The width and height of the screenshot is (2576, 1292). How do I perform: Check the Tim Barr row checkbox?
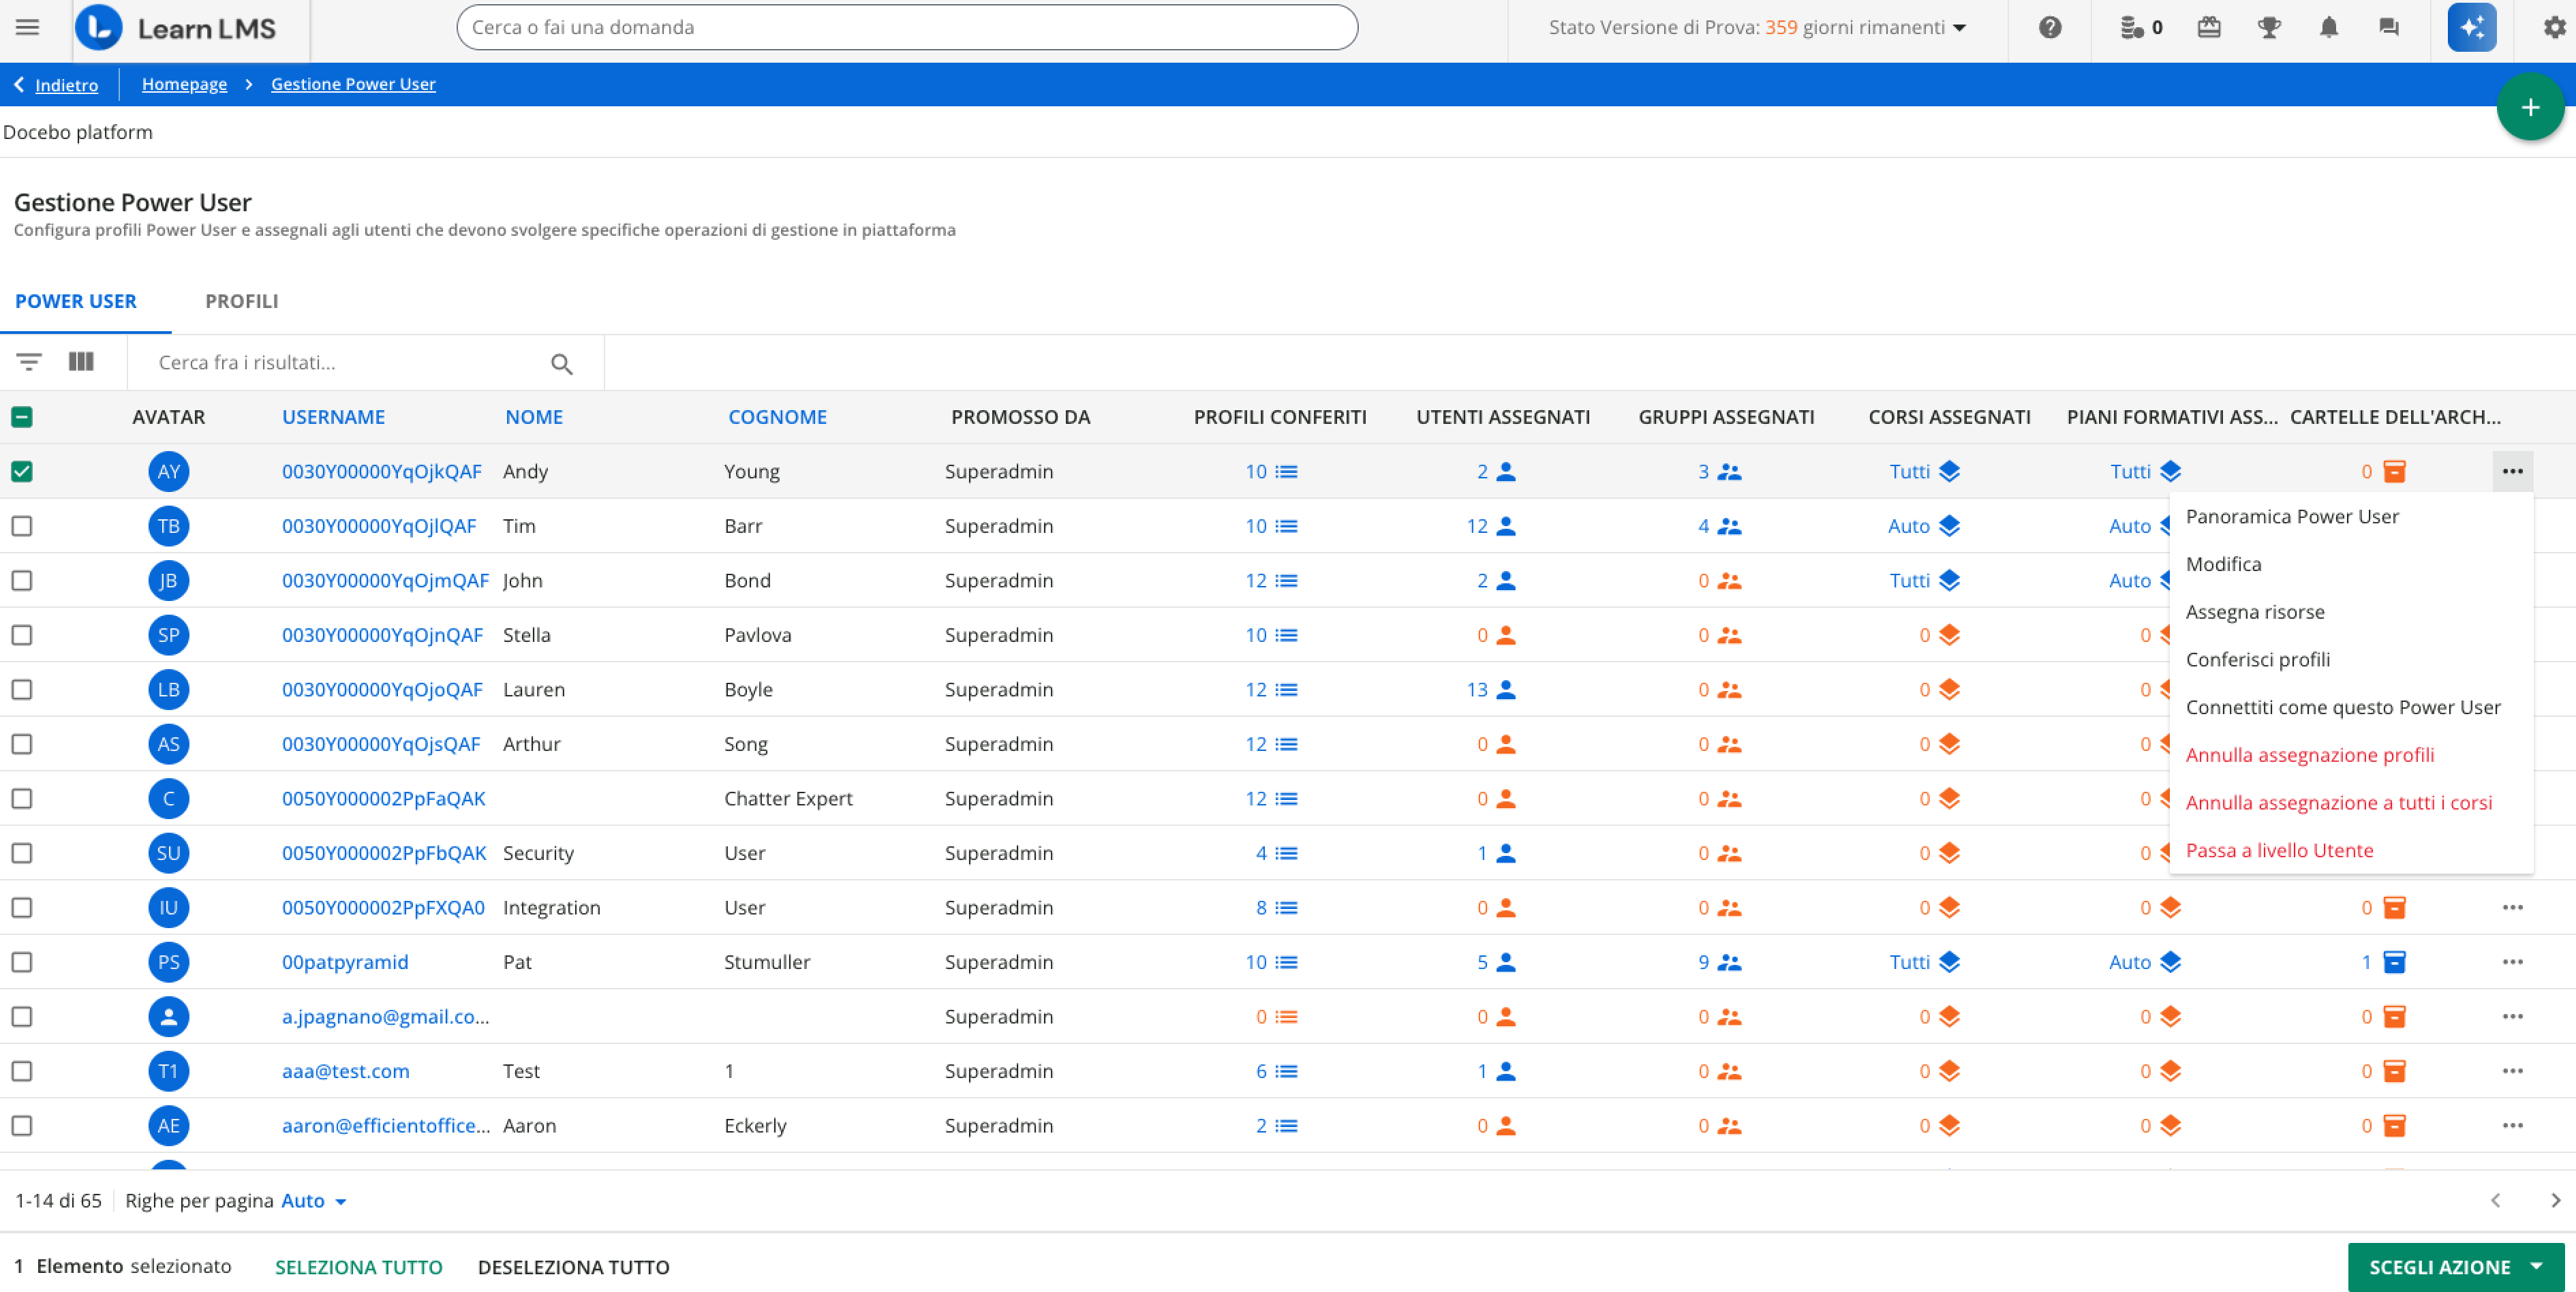(22, 526)
